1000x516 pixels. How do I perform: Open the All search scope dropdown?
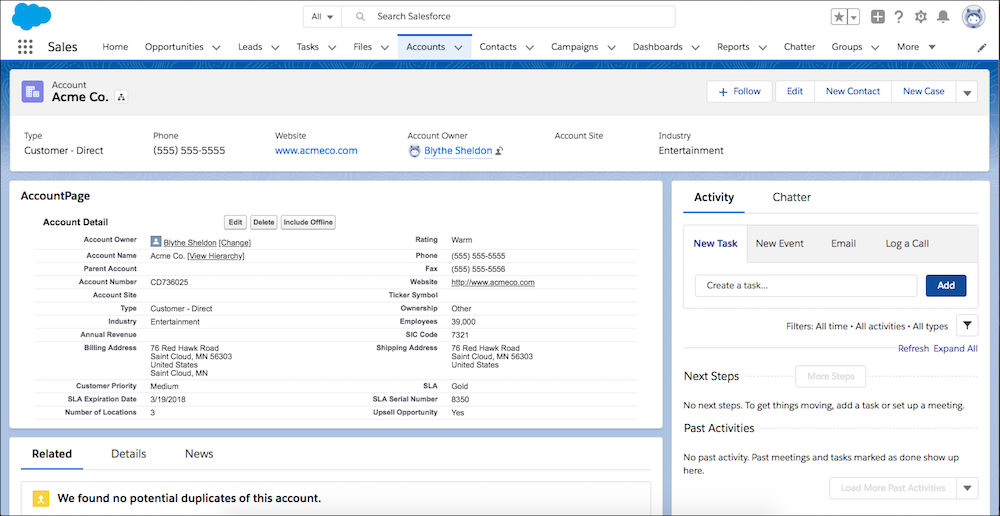(x=322, y=17)
